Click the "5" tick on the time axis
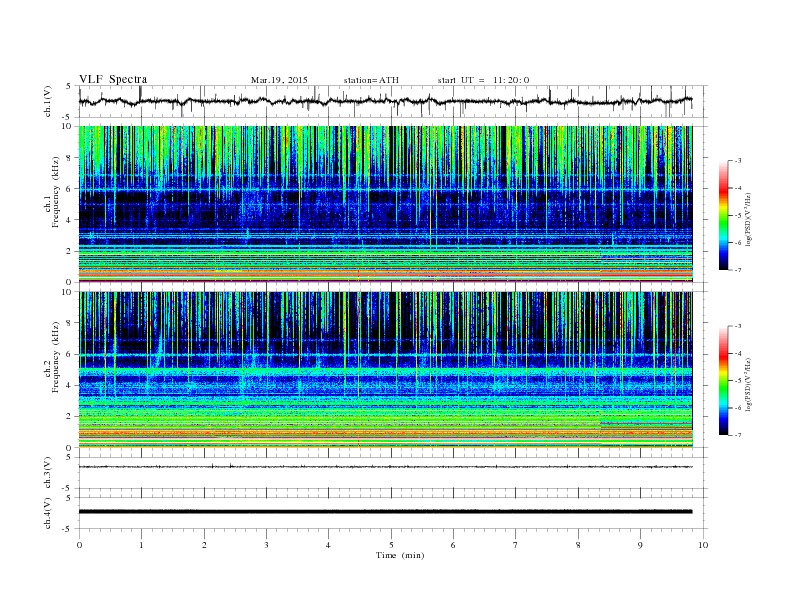Viewport: 792px width, 612px height. click(x=391, y=545)
